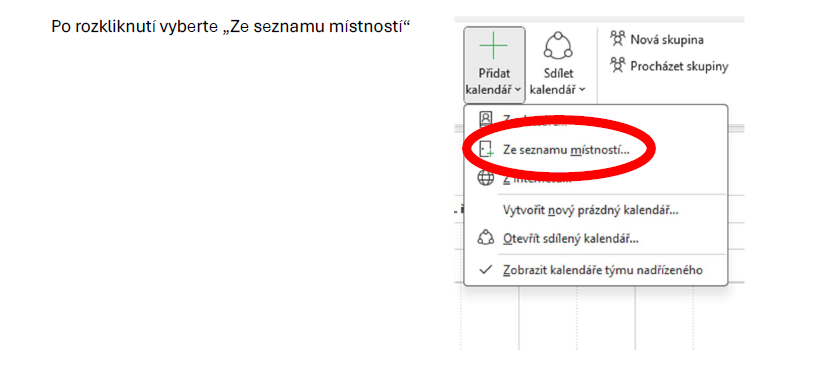
Task: Click the Procházet skupiny people icon
Action: point(618,66)
